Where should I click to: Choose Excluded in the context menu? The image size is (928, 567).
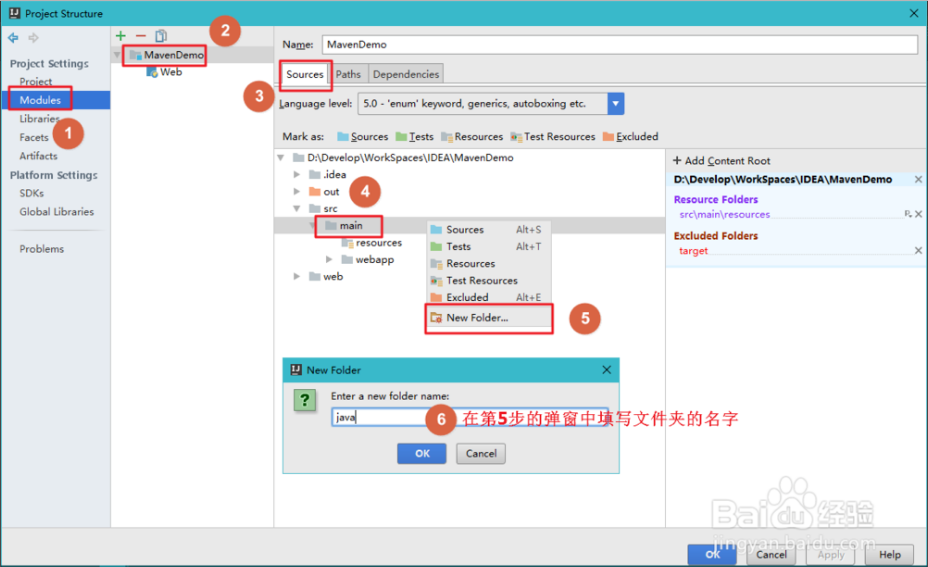(x=489, y=298)
